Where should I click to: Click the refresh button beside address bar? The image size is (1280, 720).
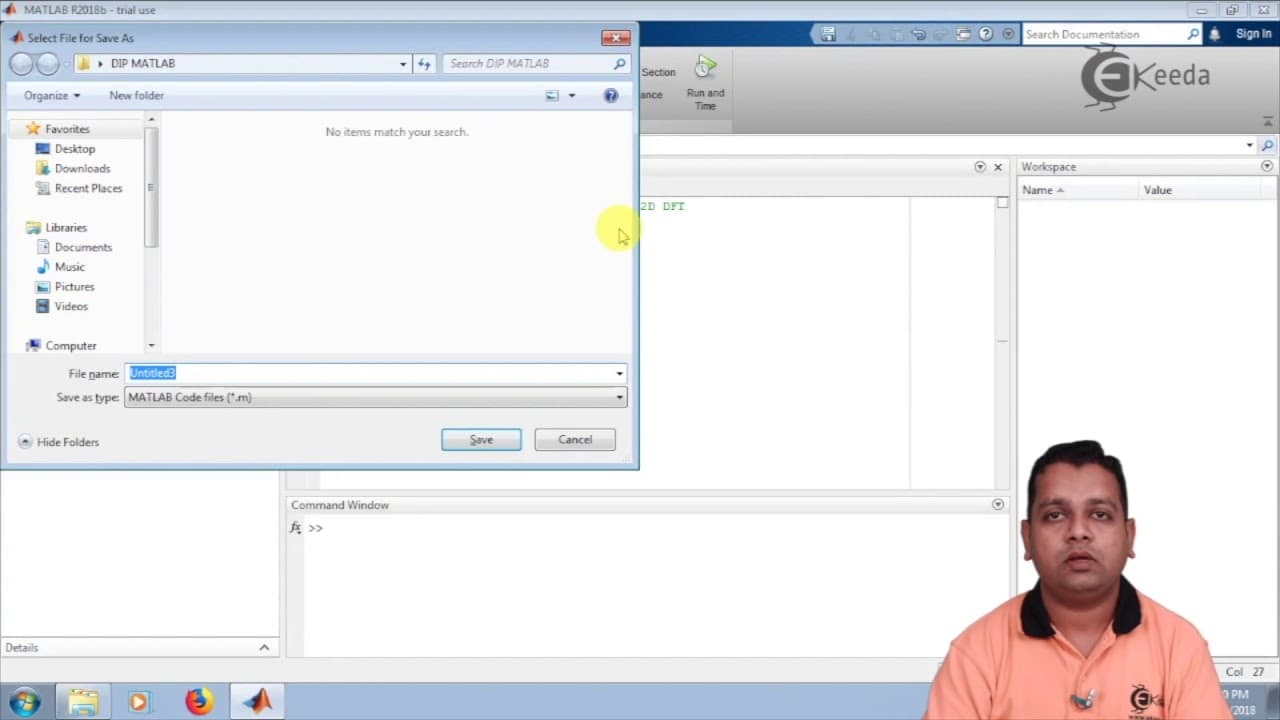coord(424,64)
